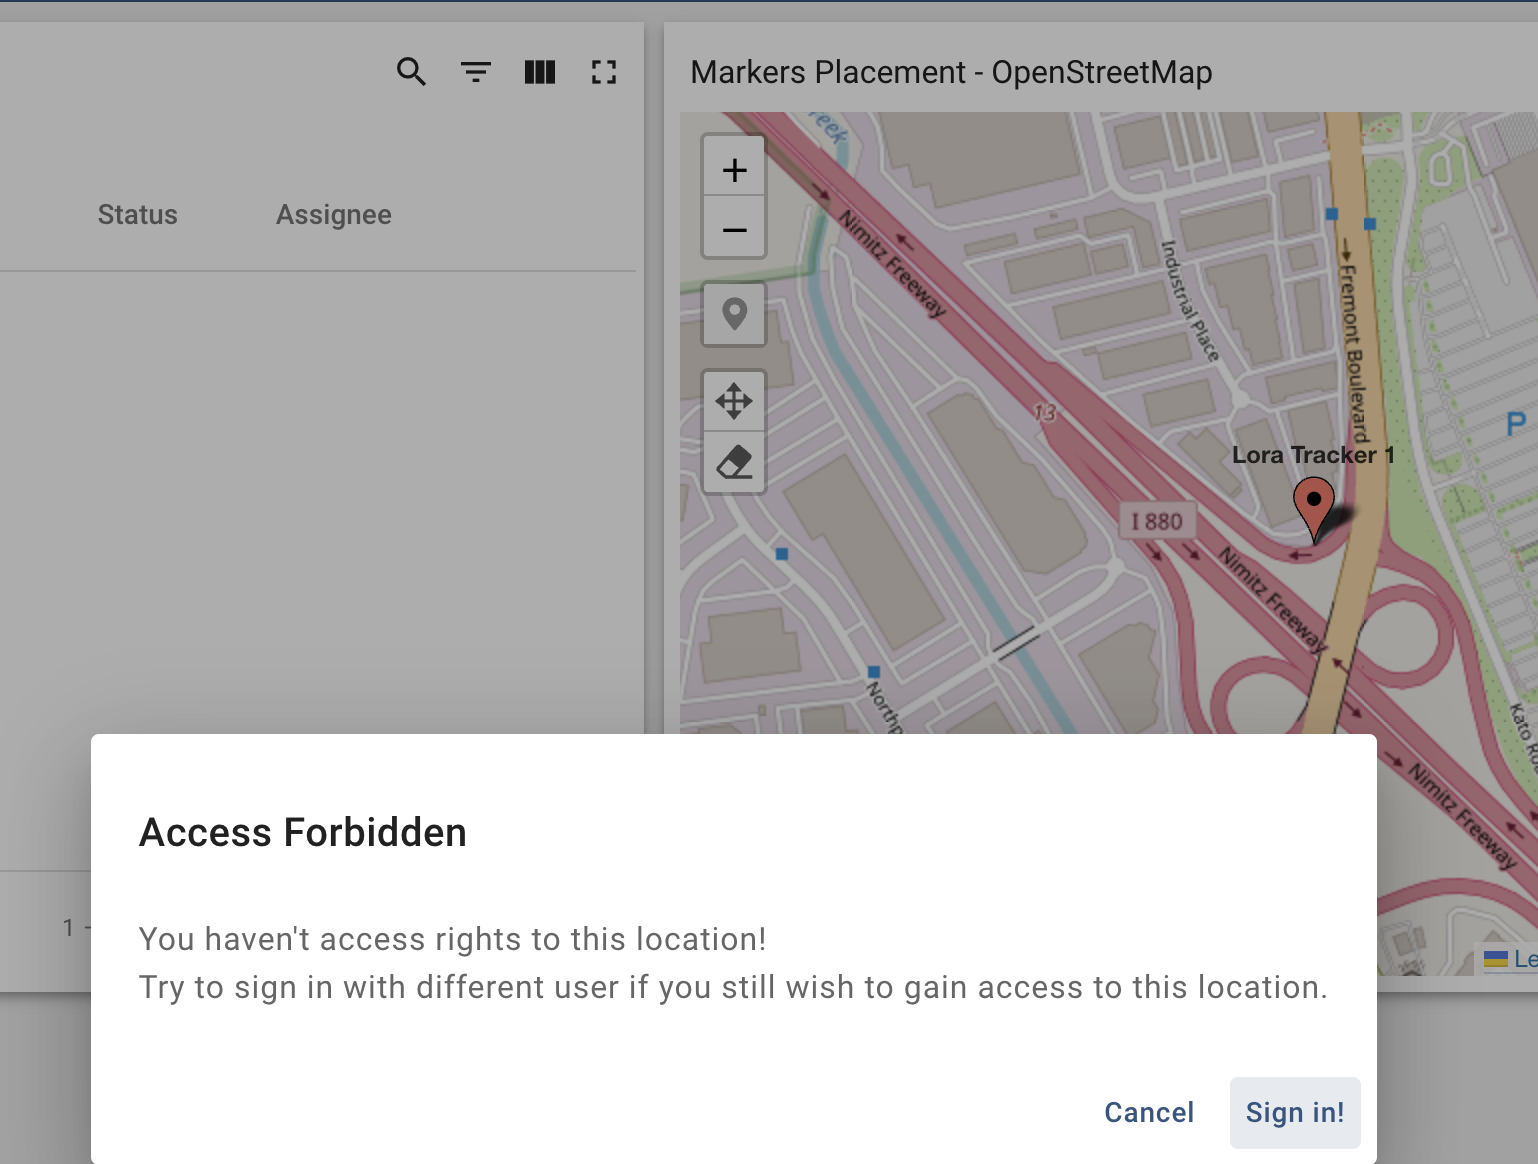Zoom out of the map
Viewport: 1538px width, 1164px height.
(x=734, y=229)
